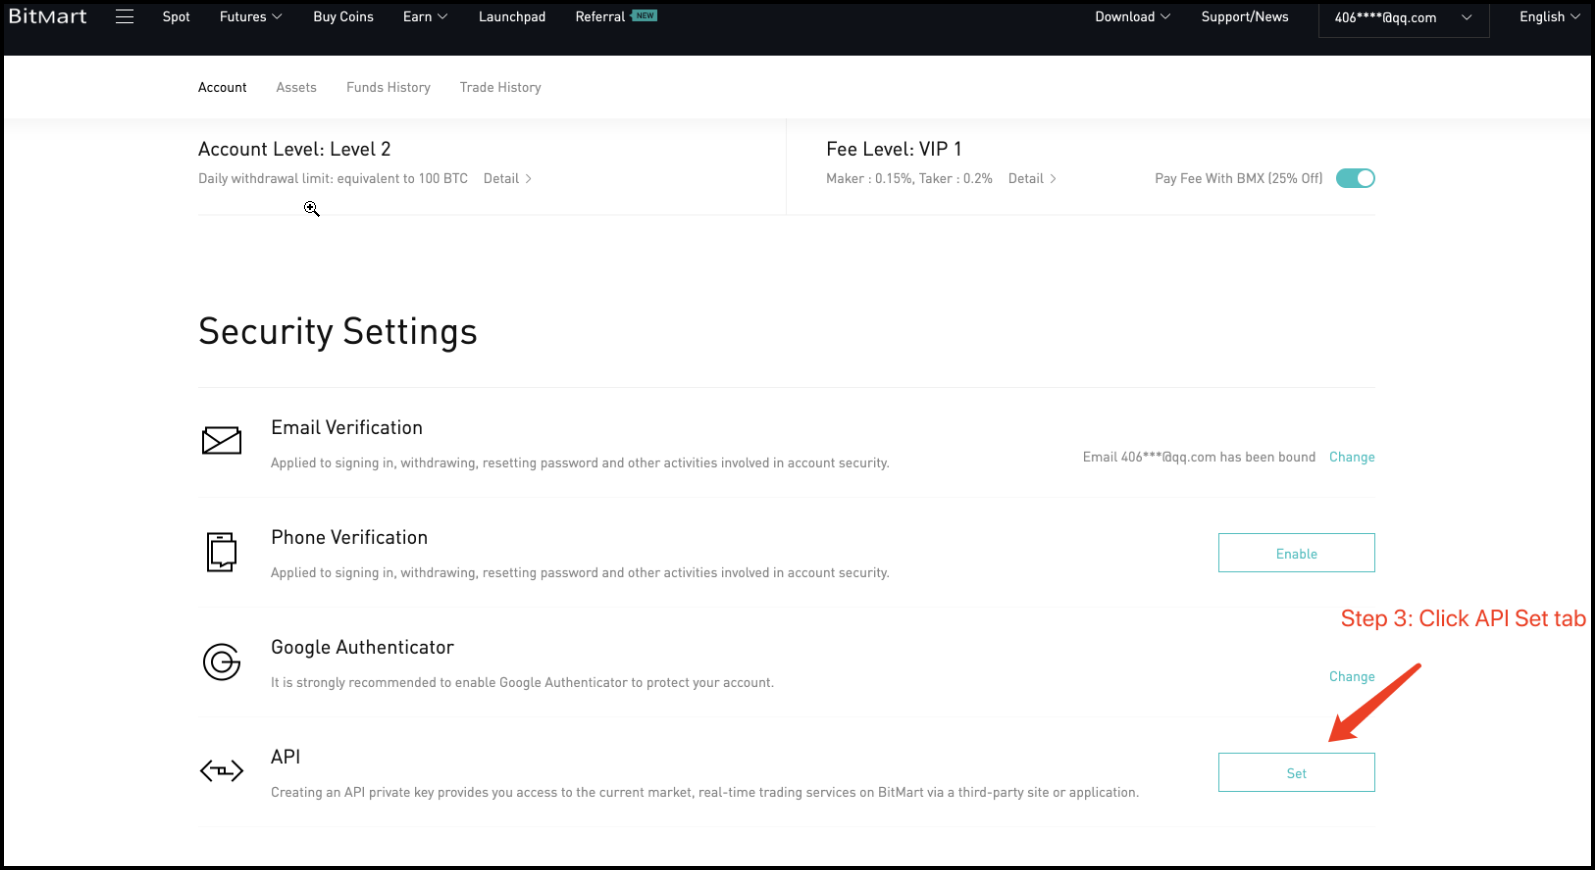Click the Phone Verification device icon

221,552
